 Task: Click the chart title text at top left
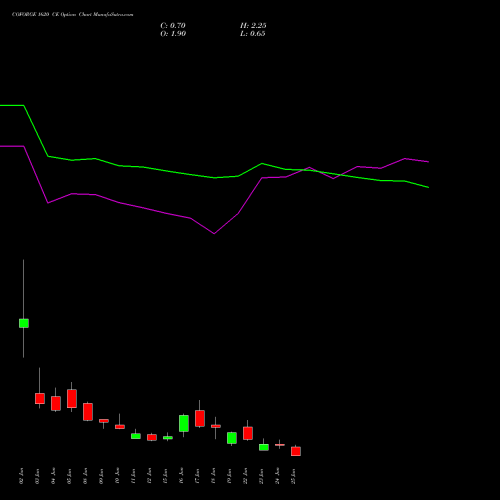72,15
